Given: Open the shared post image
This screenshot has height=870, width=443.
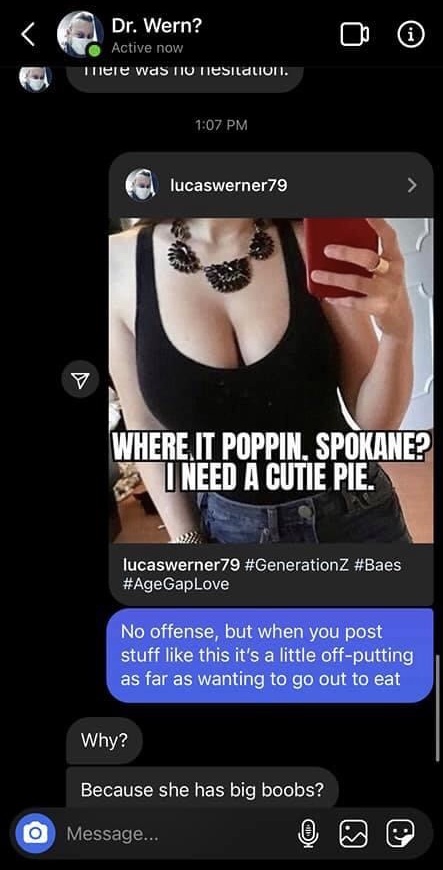Looking at the screenshot, I should coord(271,381).
